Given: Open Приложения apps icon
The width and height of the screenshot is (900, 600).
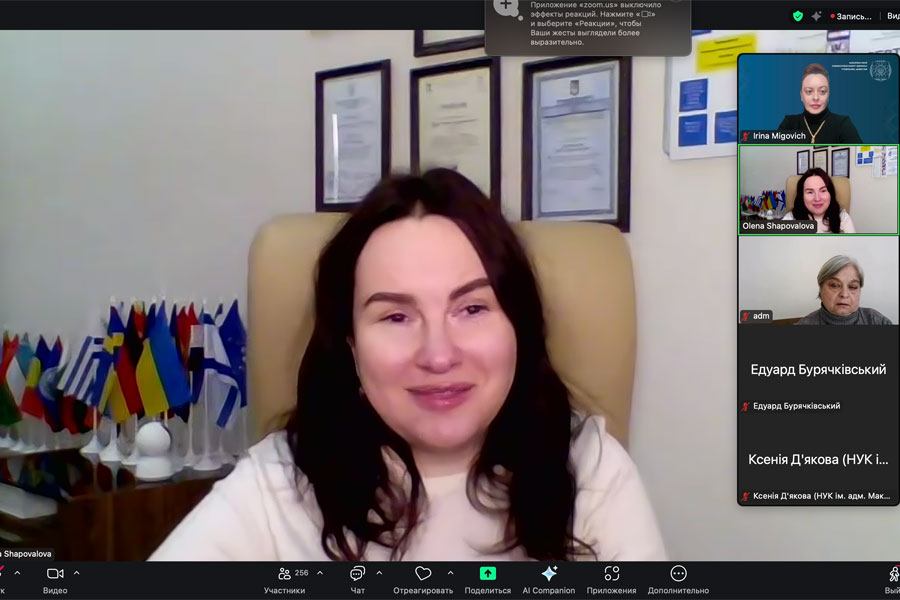Looking at the screenshot, I should [612, 574].
